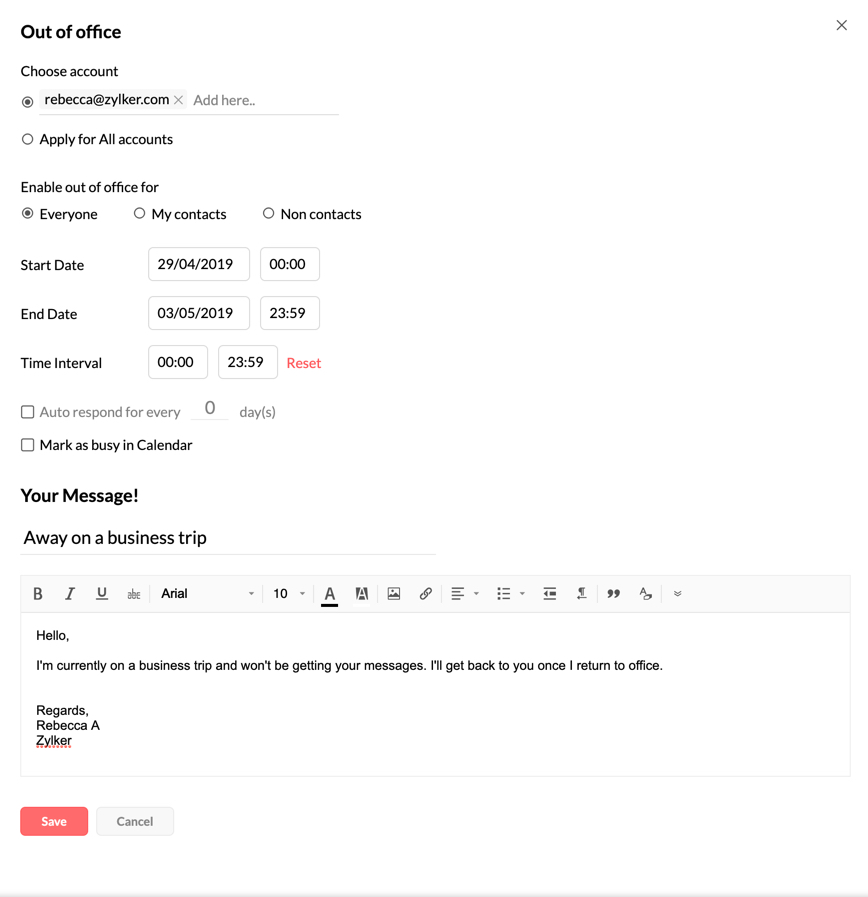
Task: Change the text direction
Action: tap(581, 594)
